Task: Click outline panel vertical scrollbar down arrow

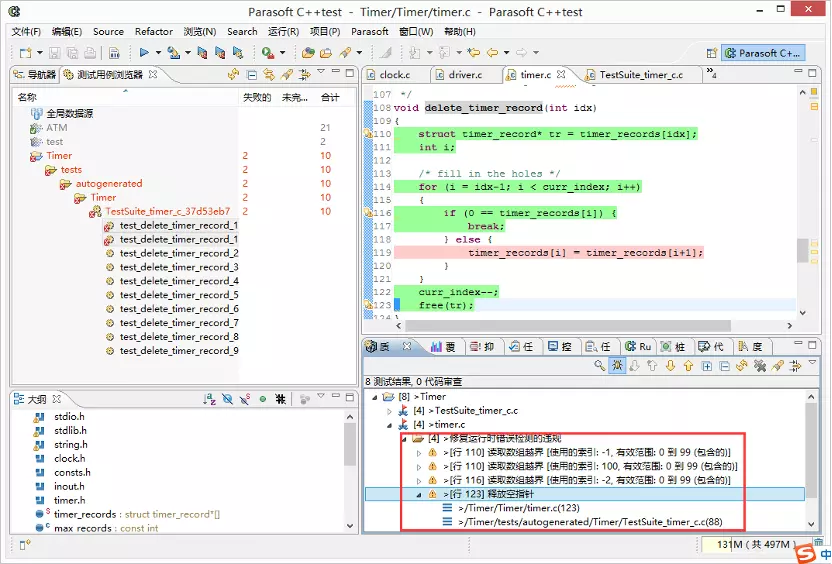Action: point(350,526)
